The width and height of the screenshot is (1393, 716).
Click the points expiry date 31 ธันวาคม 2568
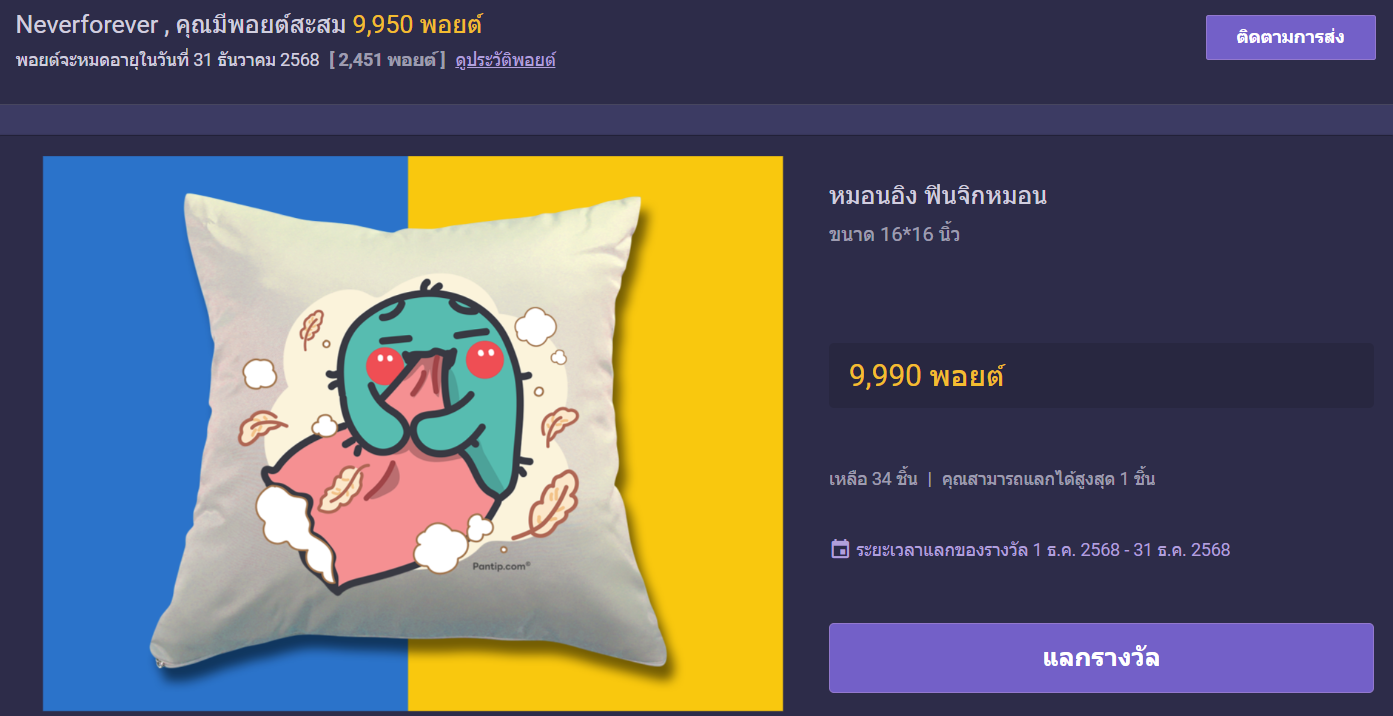(256, 60)
